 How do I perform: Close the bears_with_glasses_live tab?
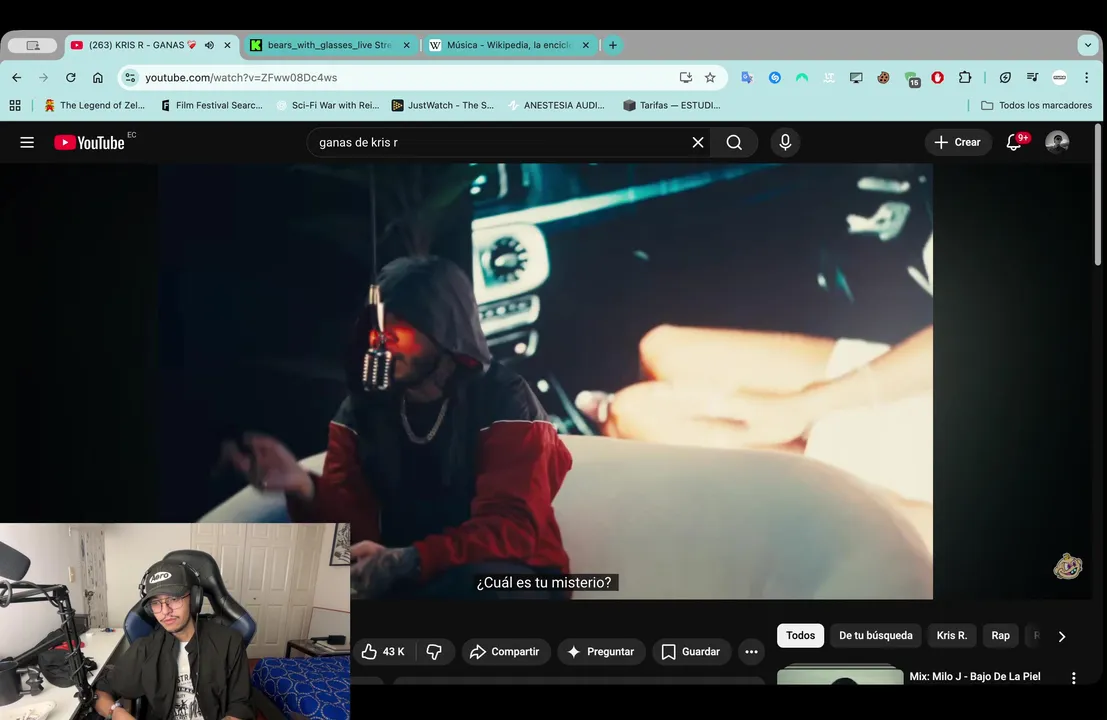pos(407,45)
